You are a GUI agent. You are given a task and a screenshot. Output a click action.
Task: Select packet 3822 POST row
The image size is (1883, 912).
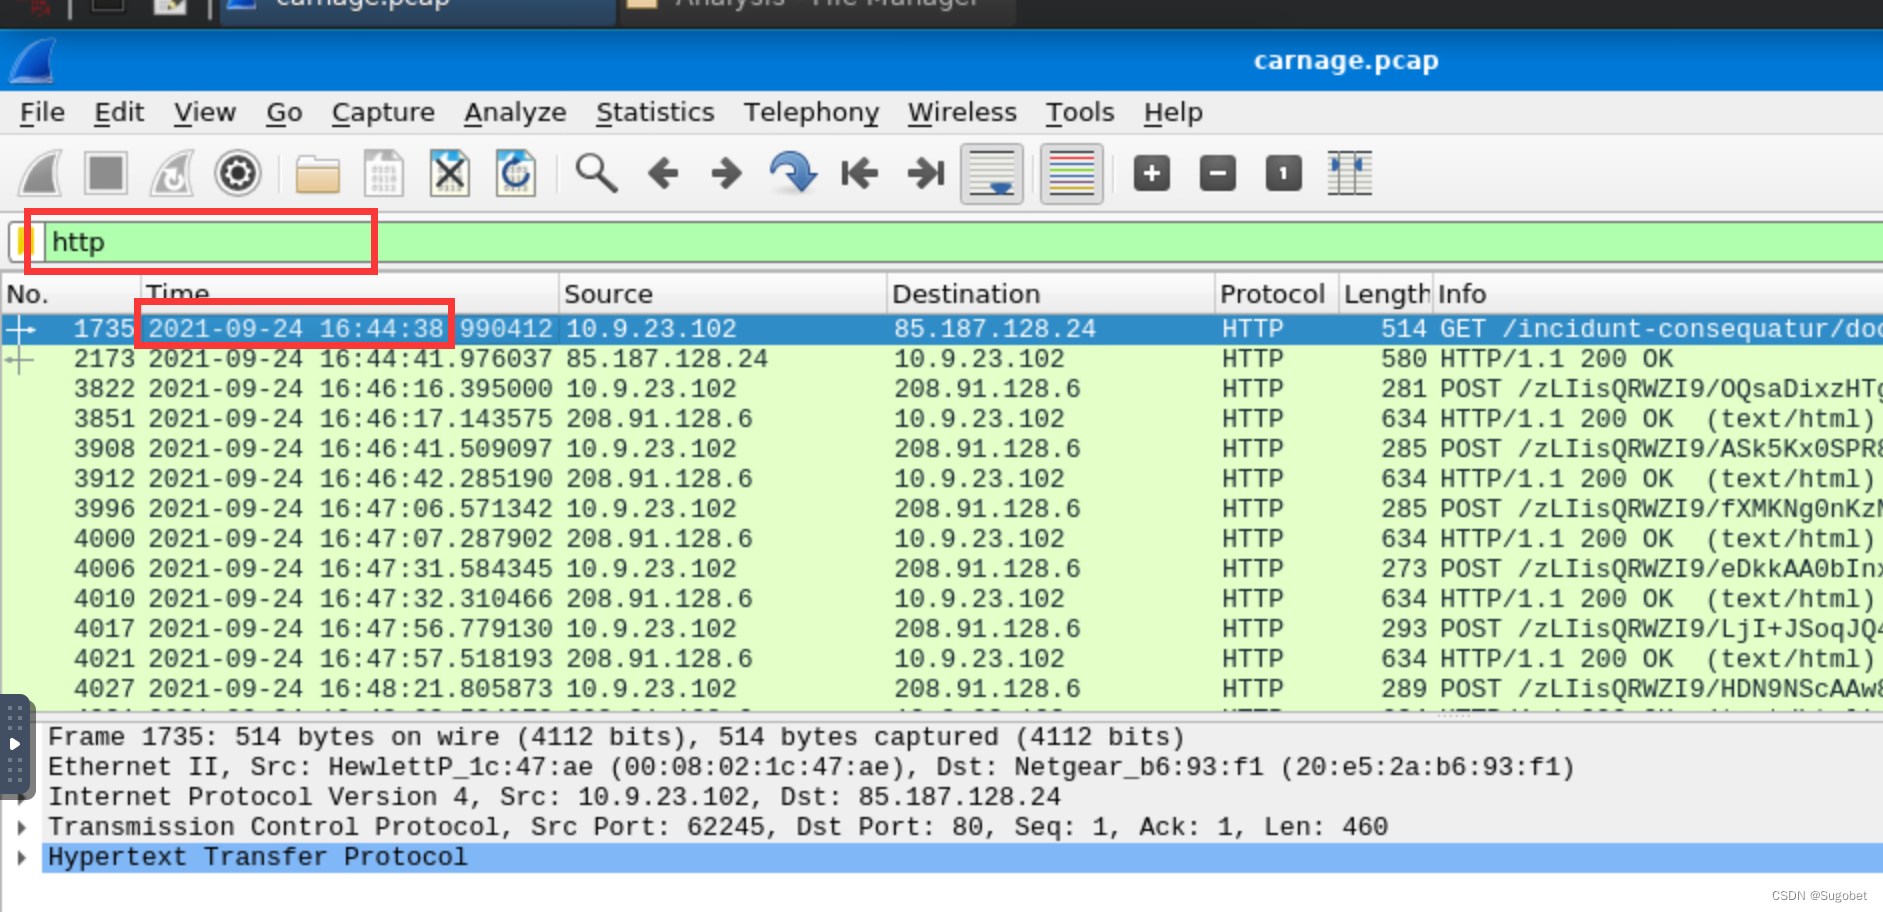942,389
